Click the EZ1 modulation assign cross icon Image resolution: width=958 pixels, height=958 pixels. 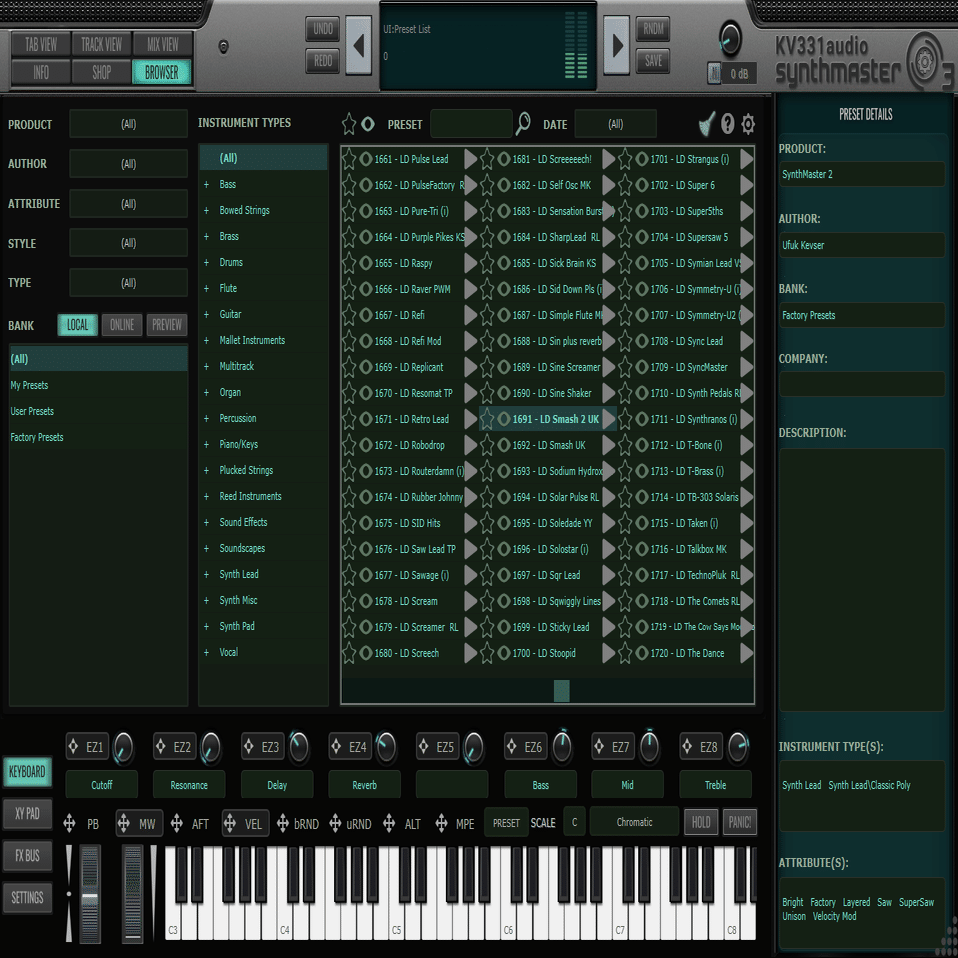(73, 747)
